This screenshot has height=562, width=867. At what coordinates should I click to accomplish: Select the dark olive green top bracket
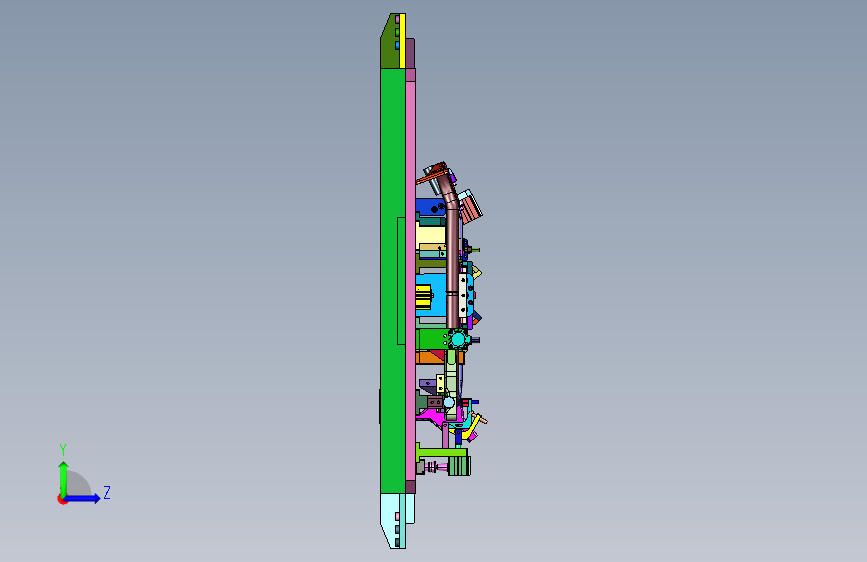pos(389,43)
